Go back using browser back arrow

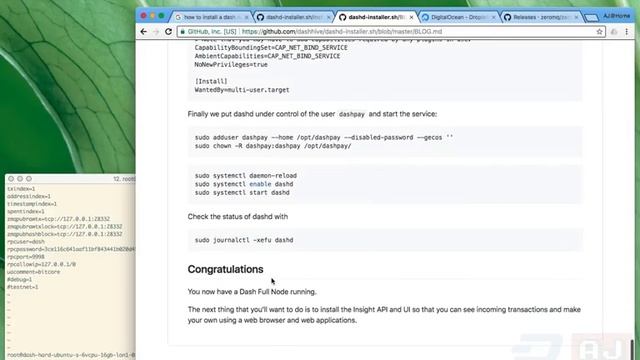click(x=143, y=31)
